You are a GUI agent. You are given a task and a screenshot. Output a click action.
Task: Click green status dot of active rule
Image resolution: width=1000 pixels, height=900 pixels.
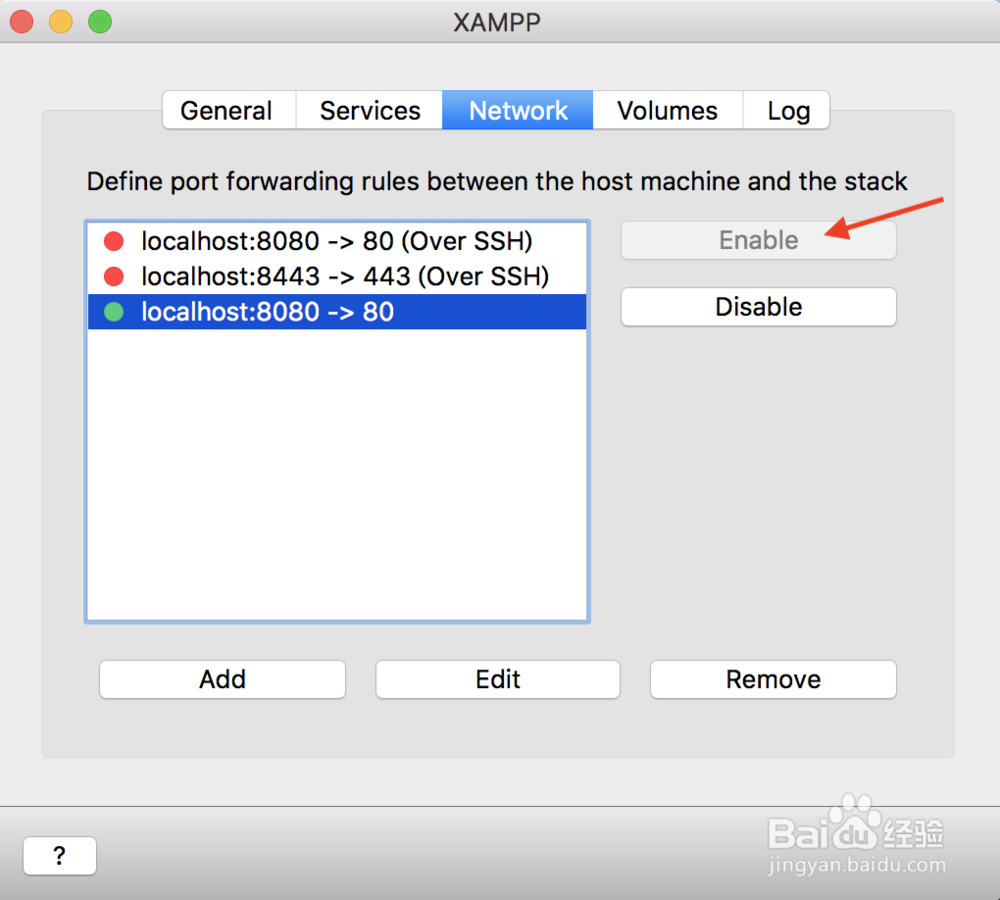pos(114,311)
